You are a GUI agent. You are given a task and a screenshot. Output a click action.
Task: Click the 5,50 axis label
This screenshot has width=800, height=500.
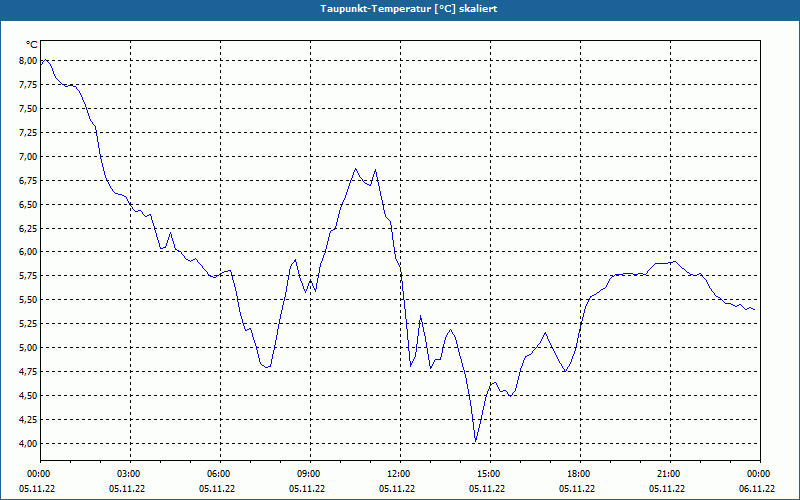coord(28,300)
